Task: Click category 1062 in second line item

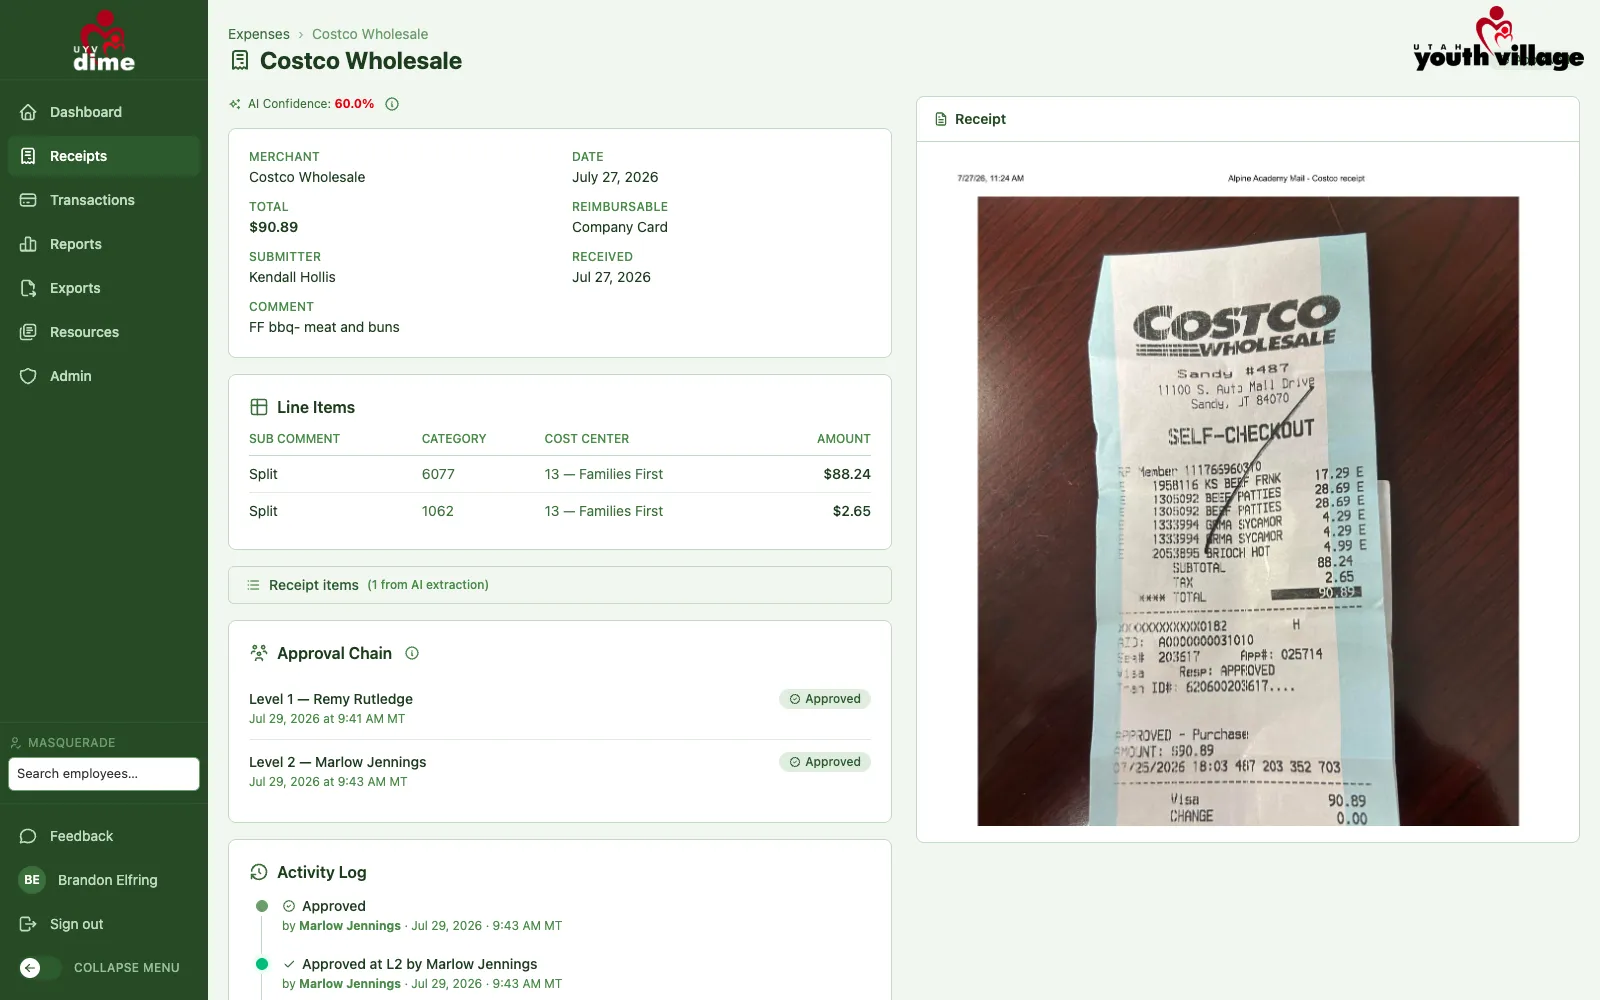Action: 438,511
